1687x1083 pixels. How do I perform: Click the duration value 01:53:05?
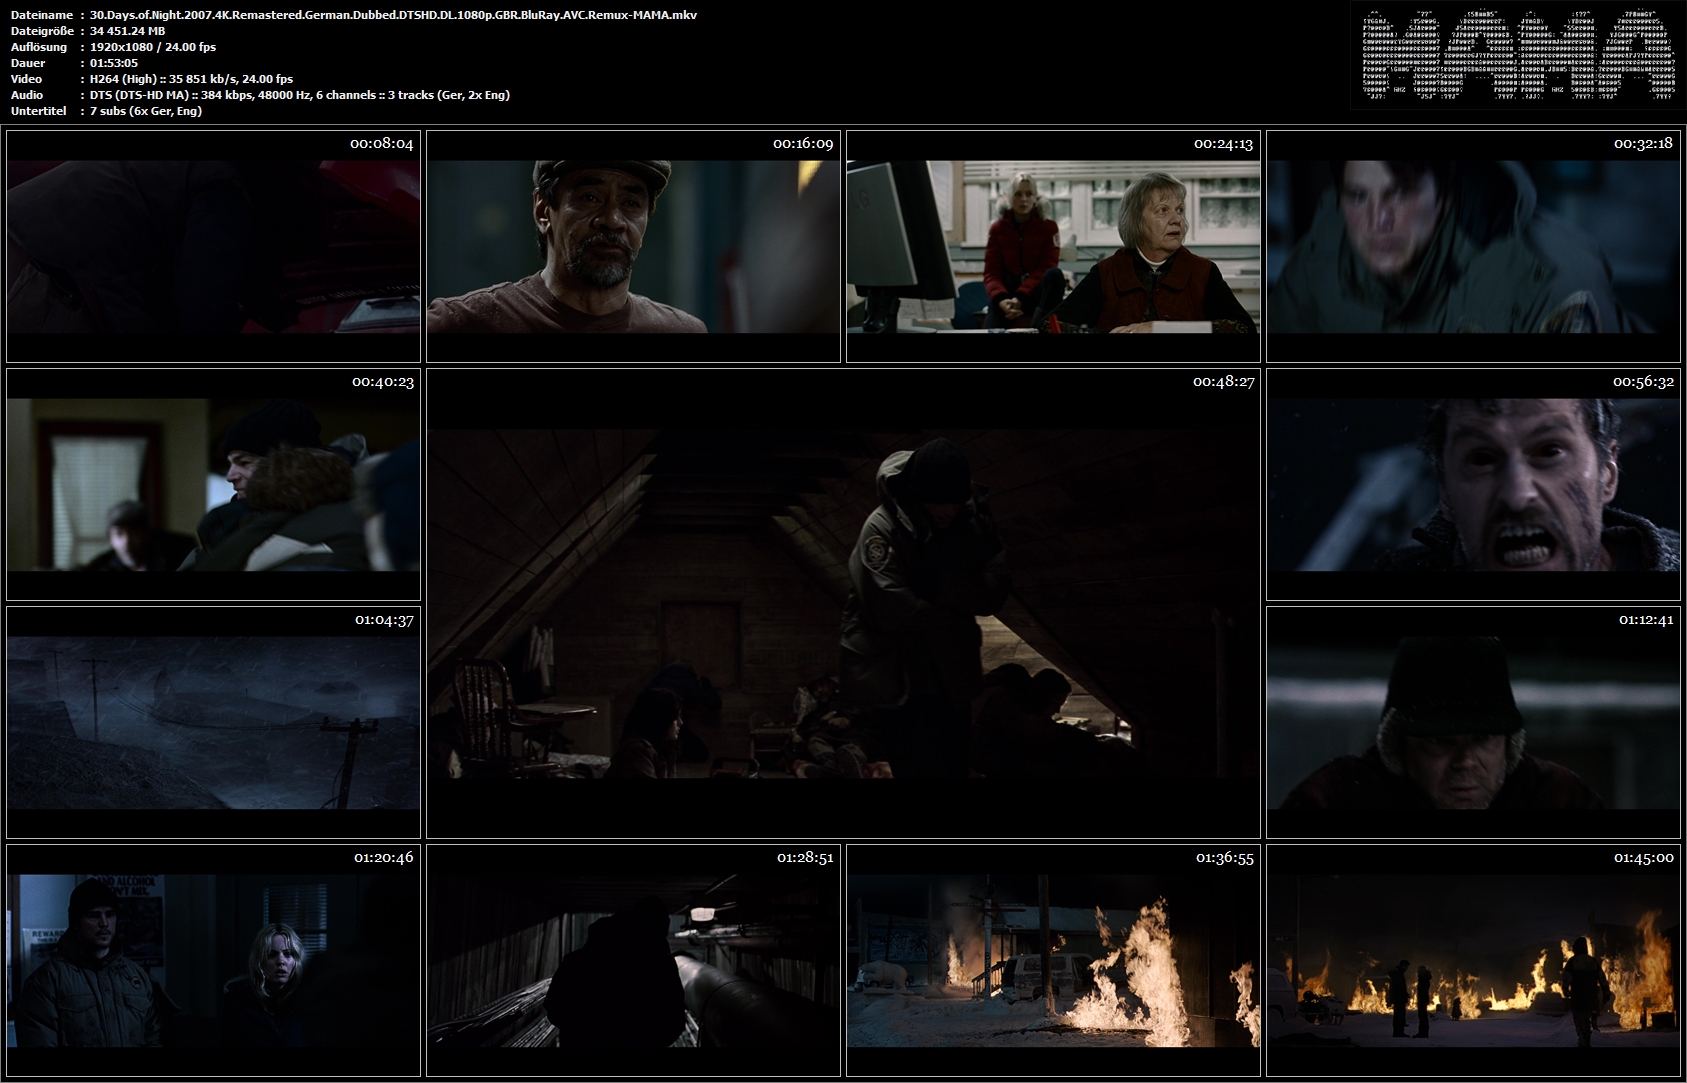point(113,63)
